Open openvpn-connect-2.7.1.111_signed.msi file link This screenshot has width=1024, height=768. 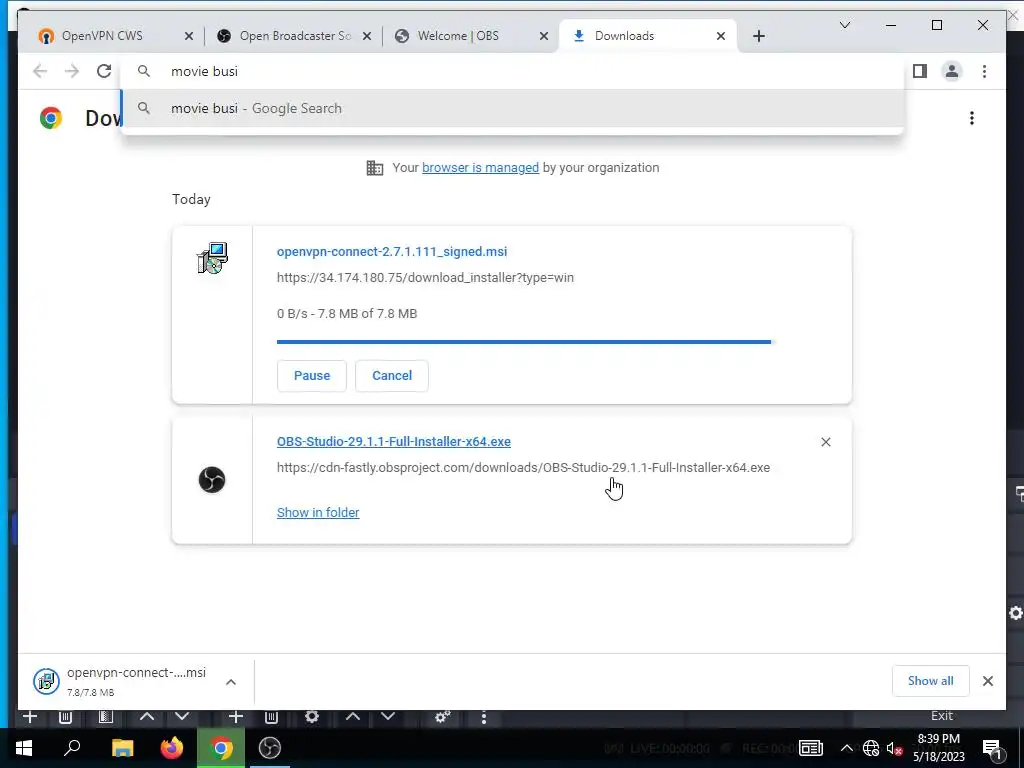(x=392, y=251)
